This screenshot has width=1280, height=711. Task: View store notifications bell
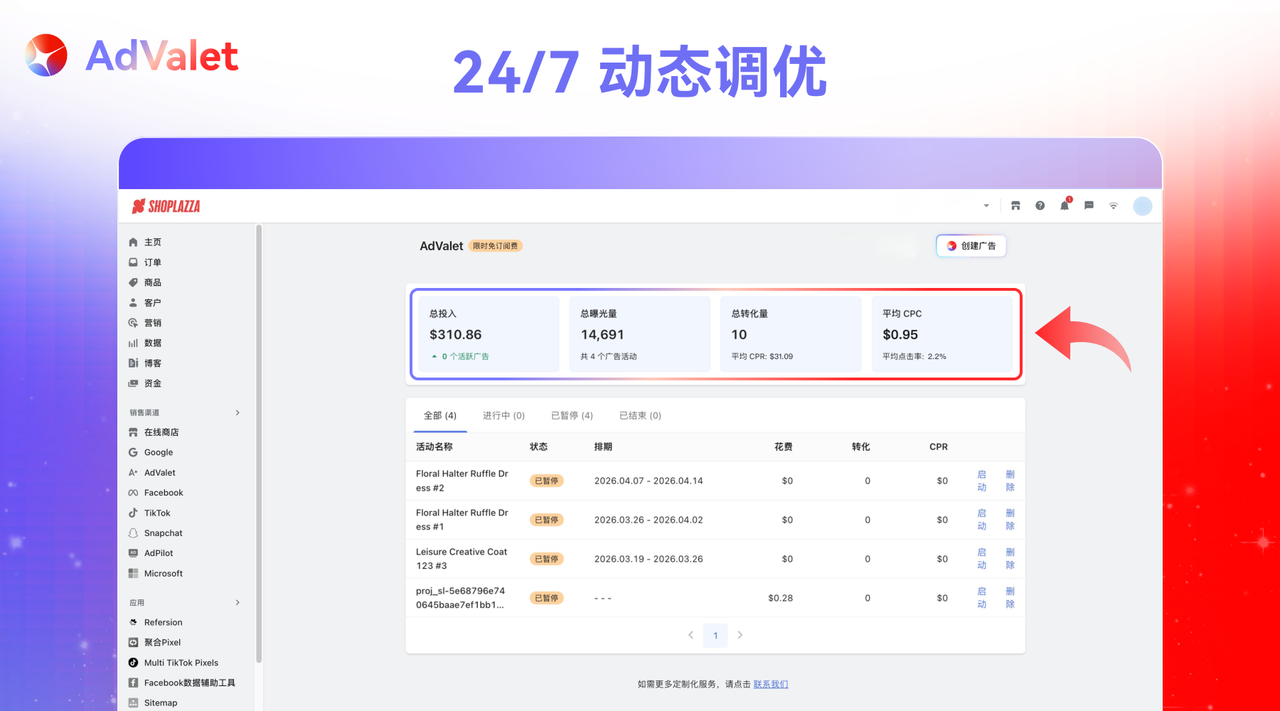tap(1064, 205)
